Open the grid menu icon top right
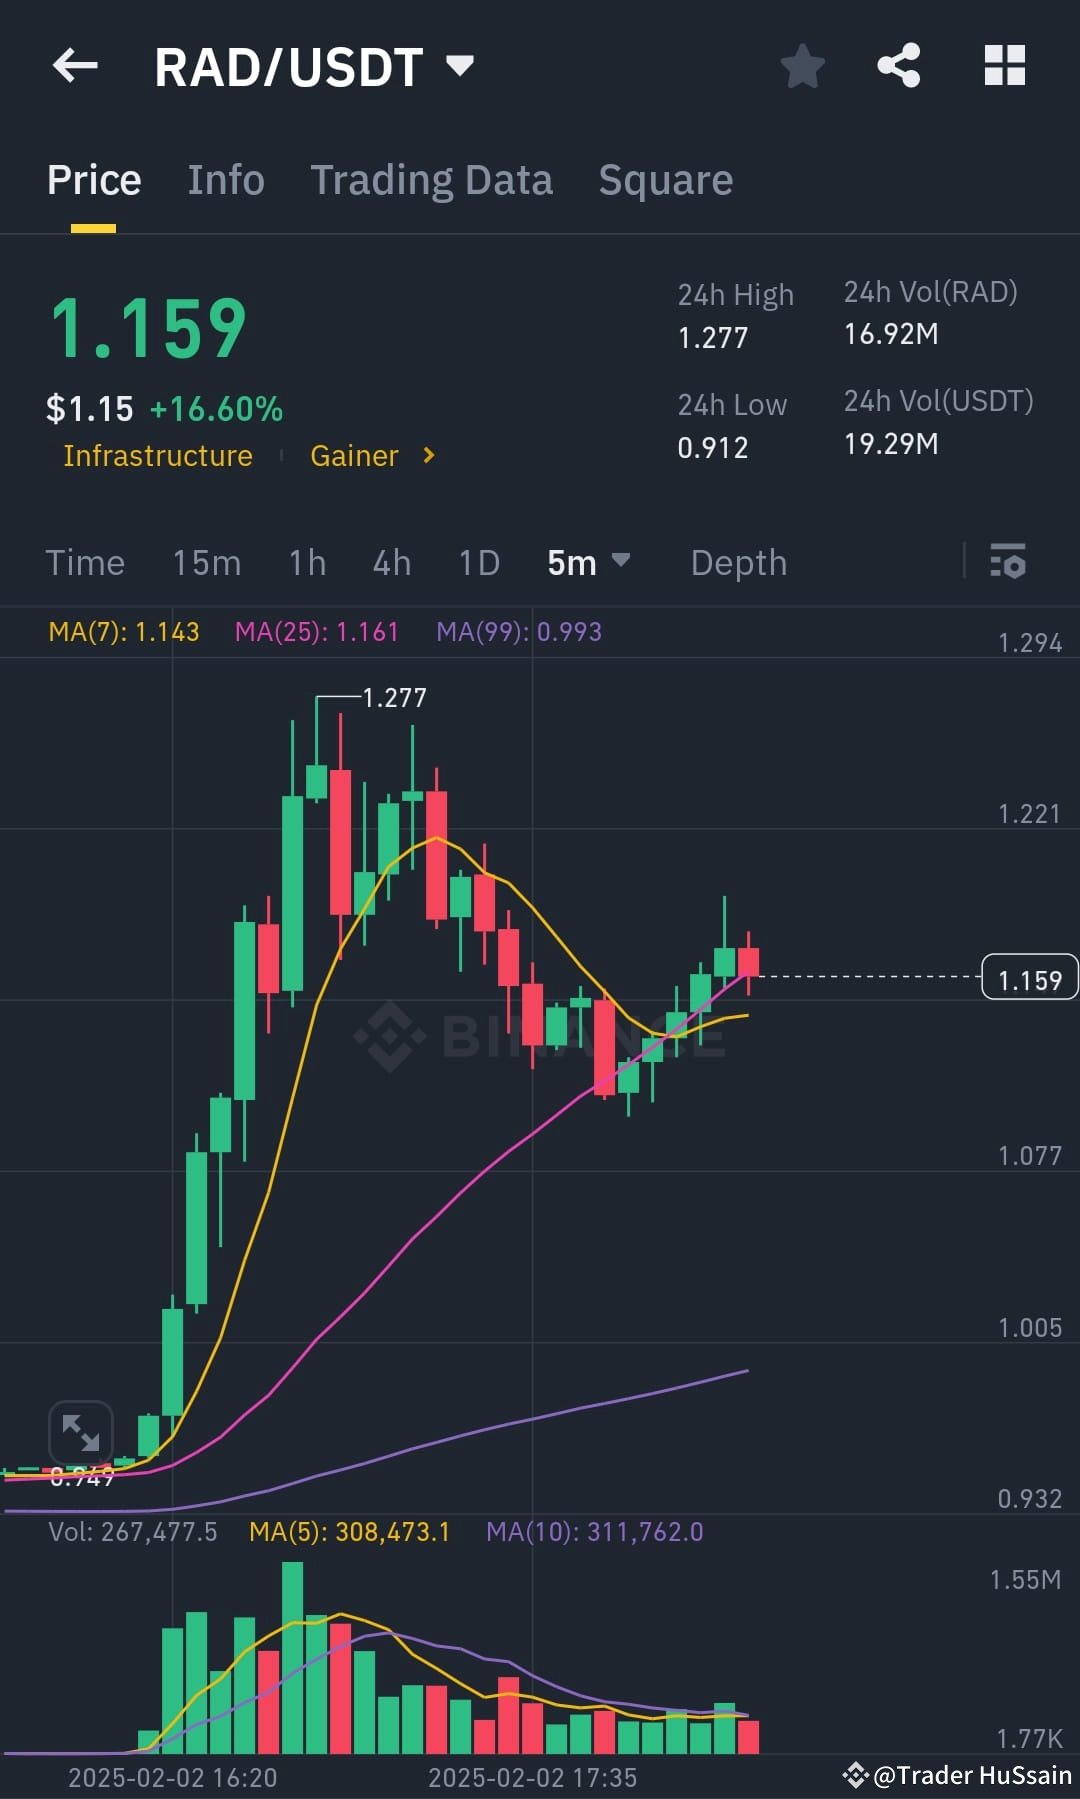 1005,65
